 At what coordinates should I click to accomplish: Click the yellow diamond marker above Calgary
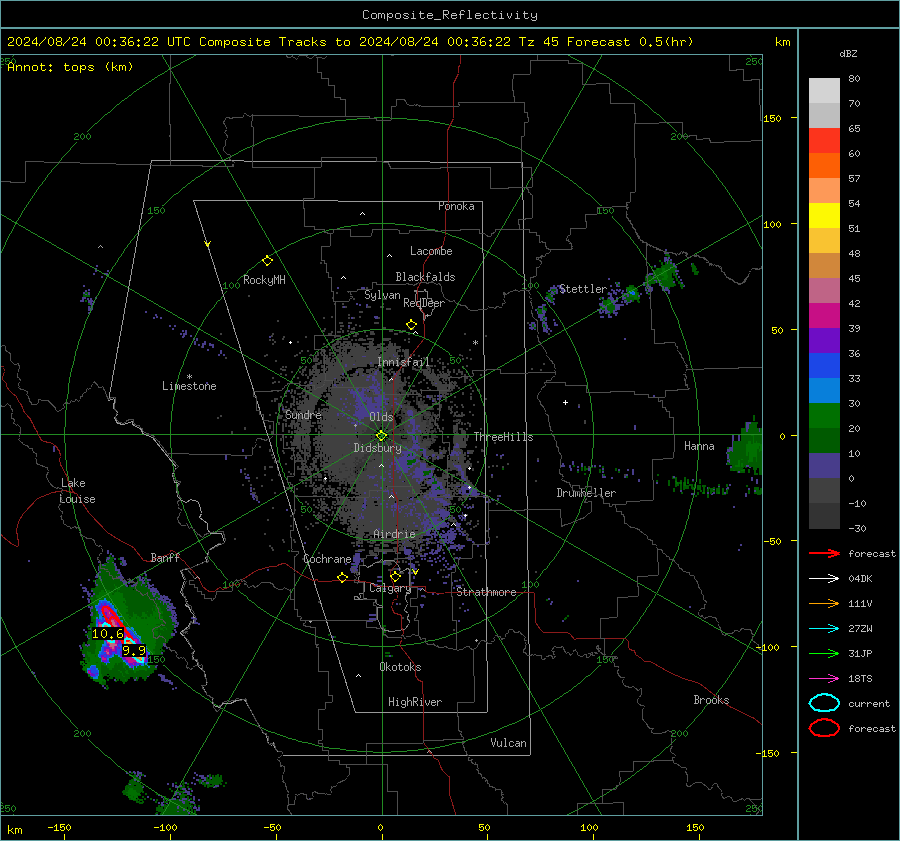click(395, 576)
